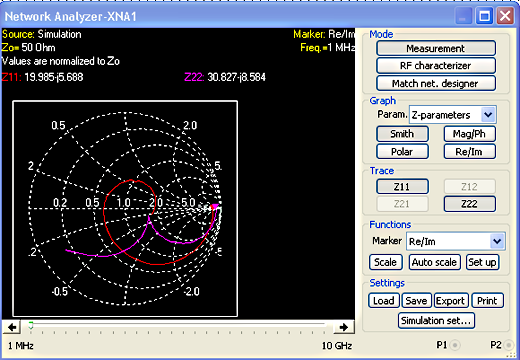Open Simulation set... dialog
The image size is (520, 360).
[436, 321]
